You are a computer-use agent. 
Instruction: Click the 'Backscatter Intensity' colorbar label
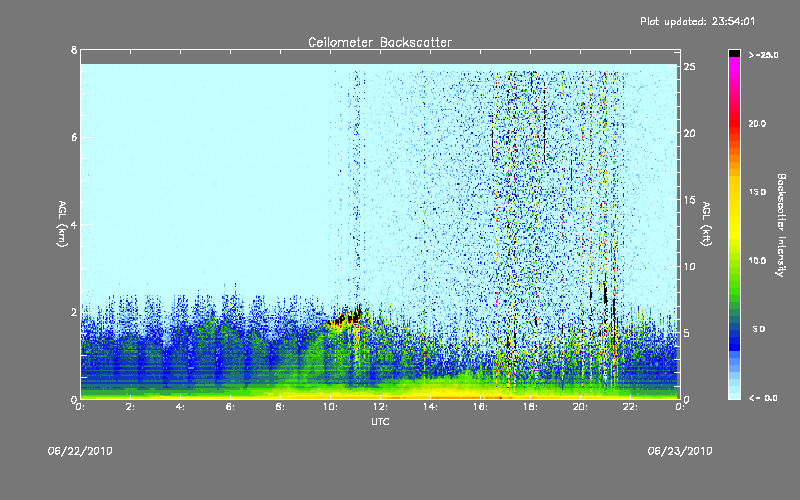click(x=781, y=225)
